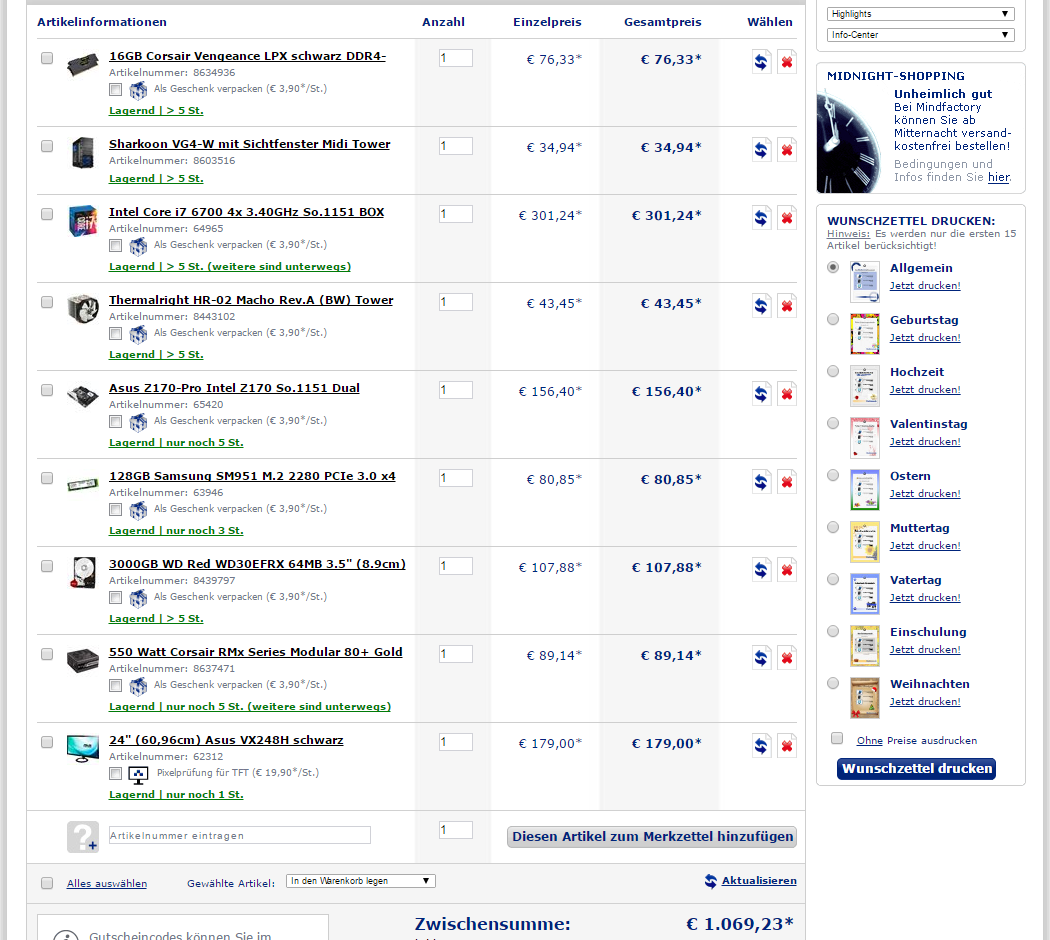This screenshot has width=1050, height=940.
Task: Click the Aktualisieren link
Action: [x=759, y=881]
